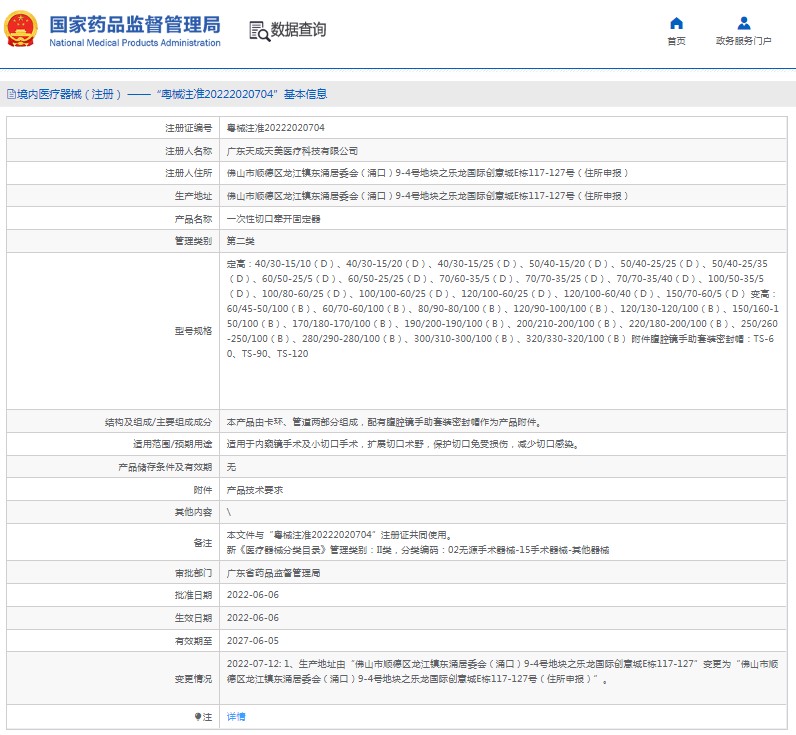Image resolution: width=796 pixels, height=735 pixels.
Task: Click 注册人住所 row label
Action: 188,173
